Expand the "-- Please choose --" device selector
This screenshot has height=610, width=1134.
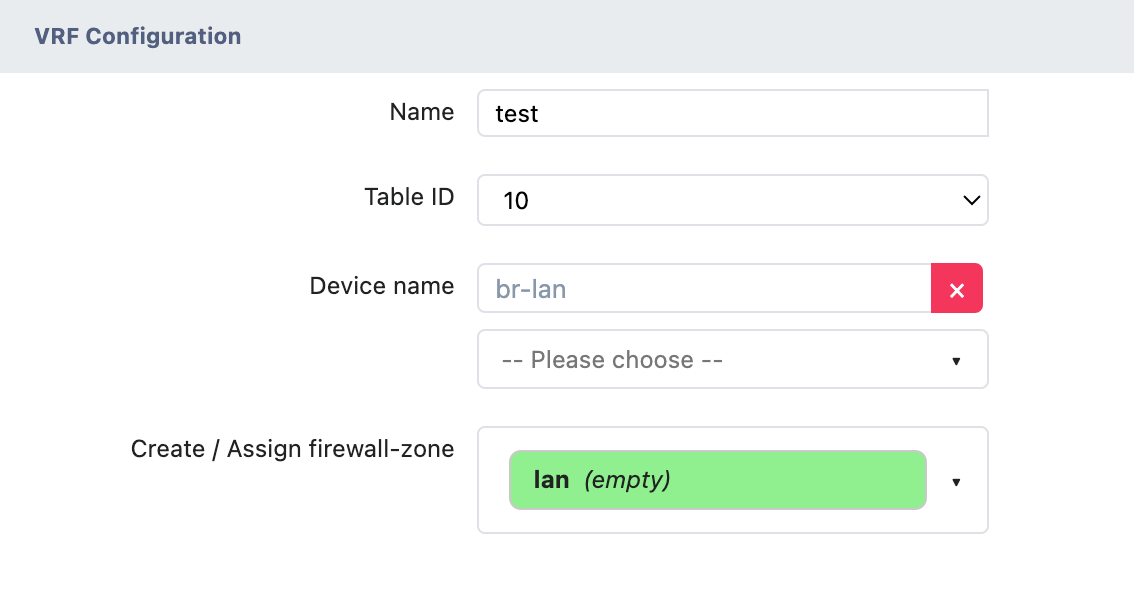click(732, 359)
